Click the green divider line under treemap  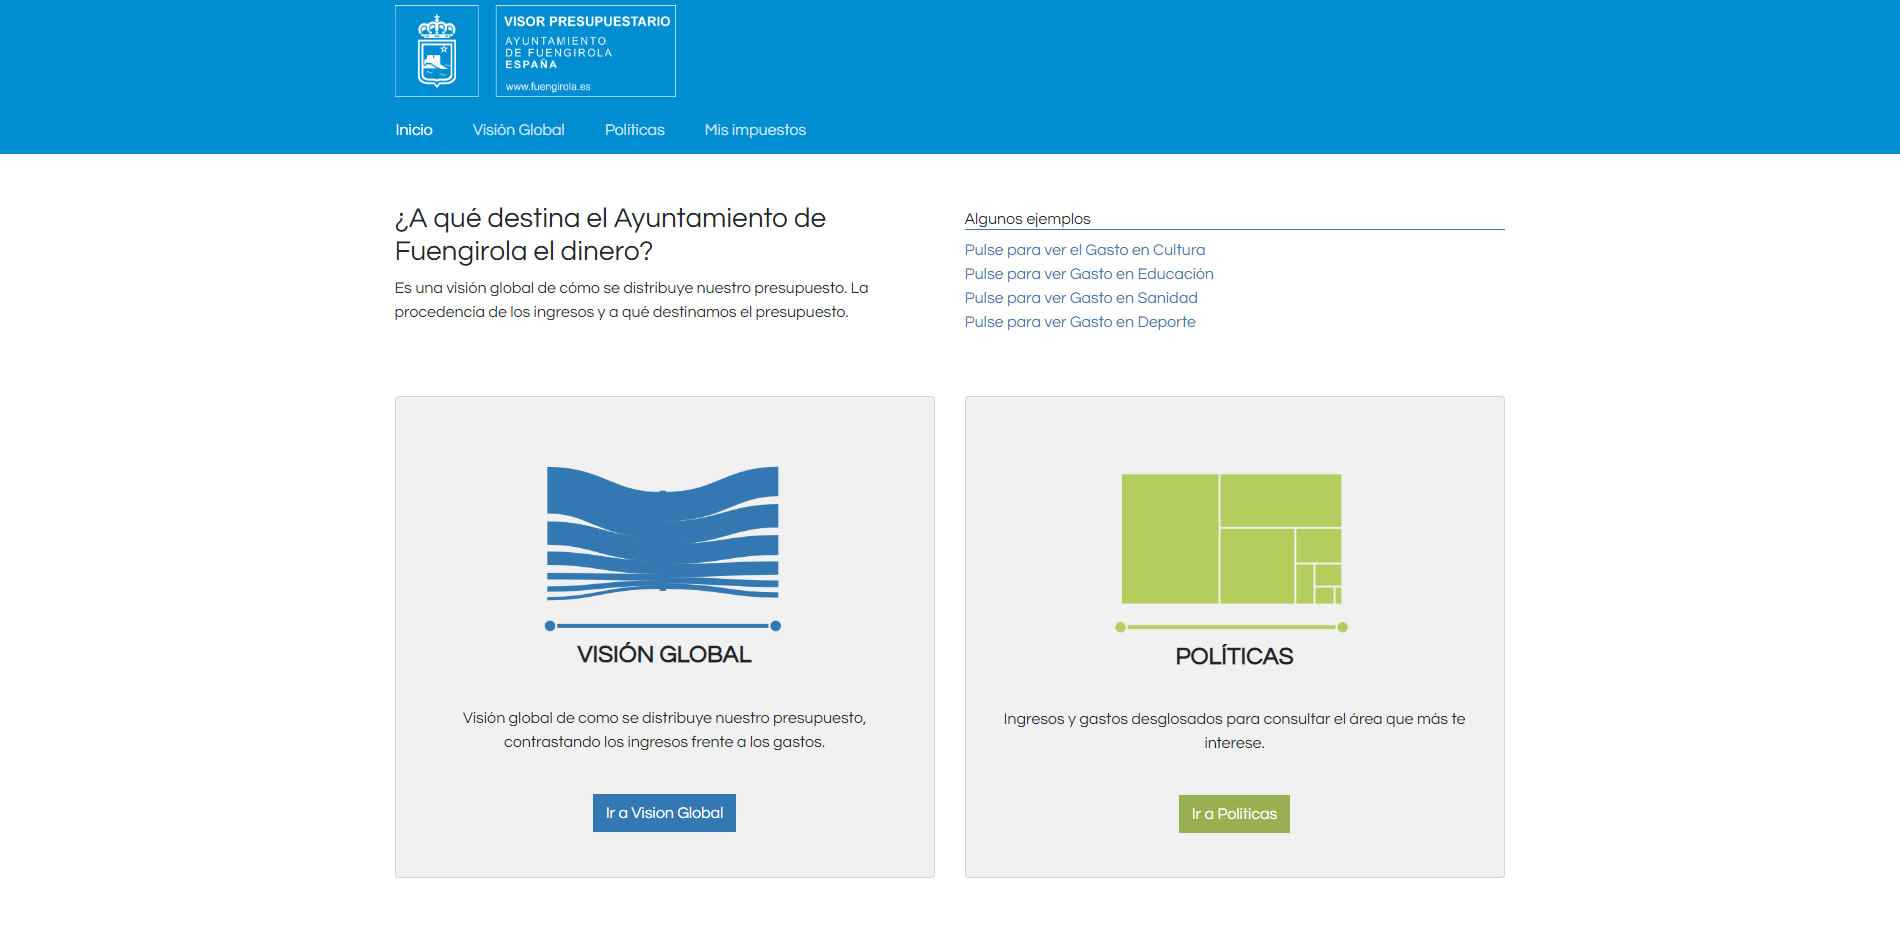[x=1231, y=627]
